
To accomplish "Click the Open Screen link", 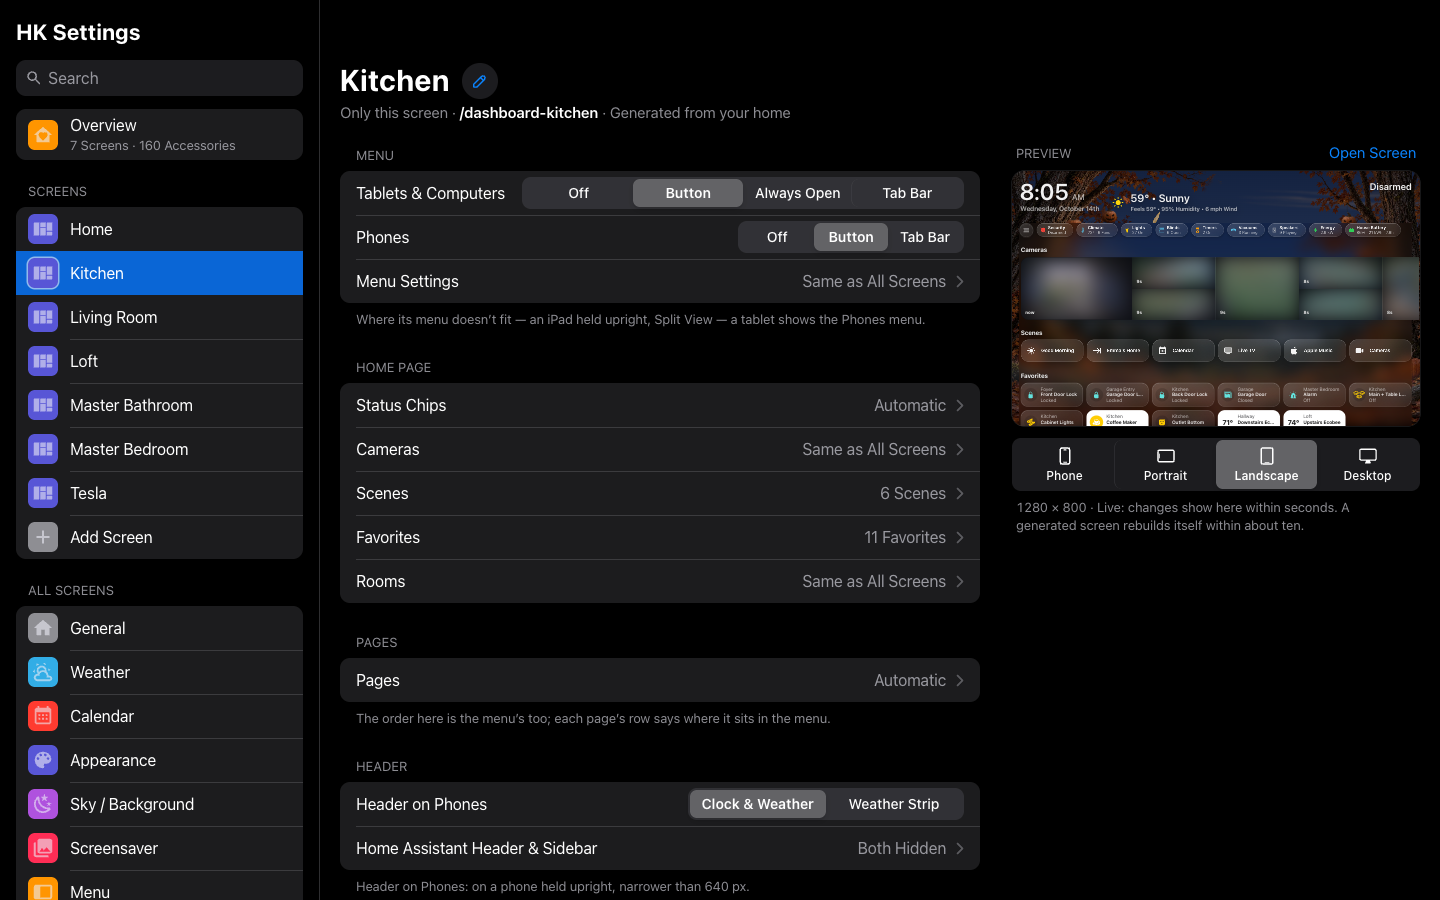I will 1372,153.
